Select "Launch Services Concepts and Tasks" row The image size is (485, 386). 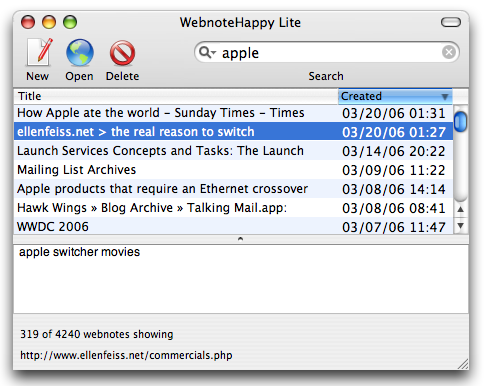tap(233, 151)
